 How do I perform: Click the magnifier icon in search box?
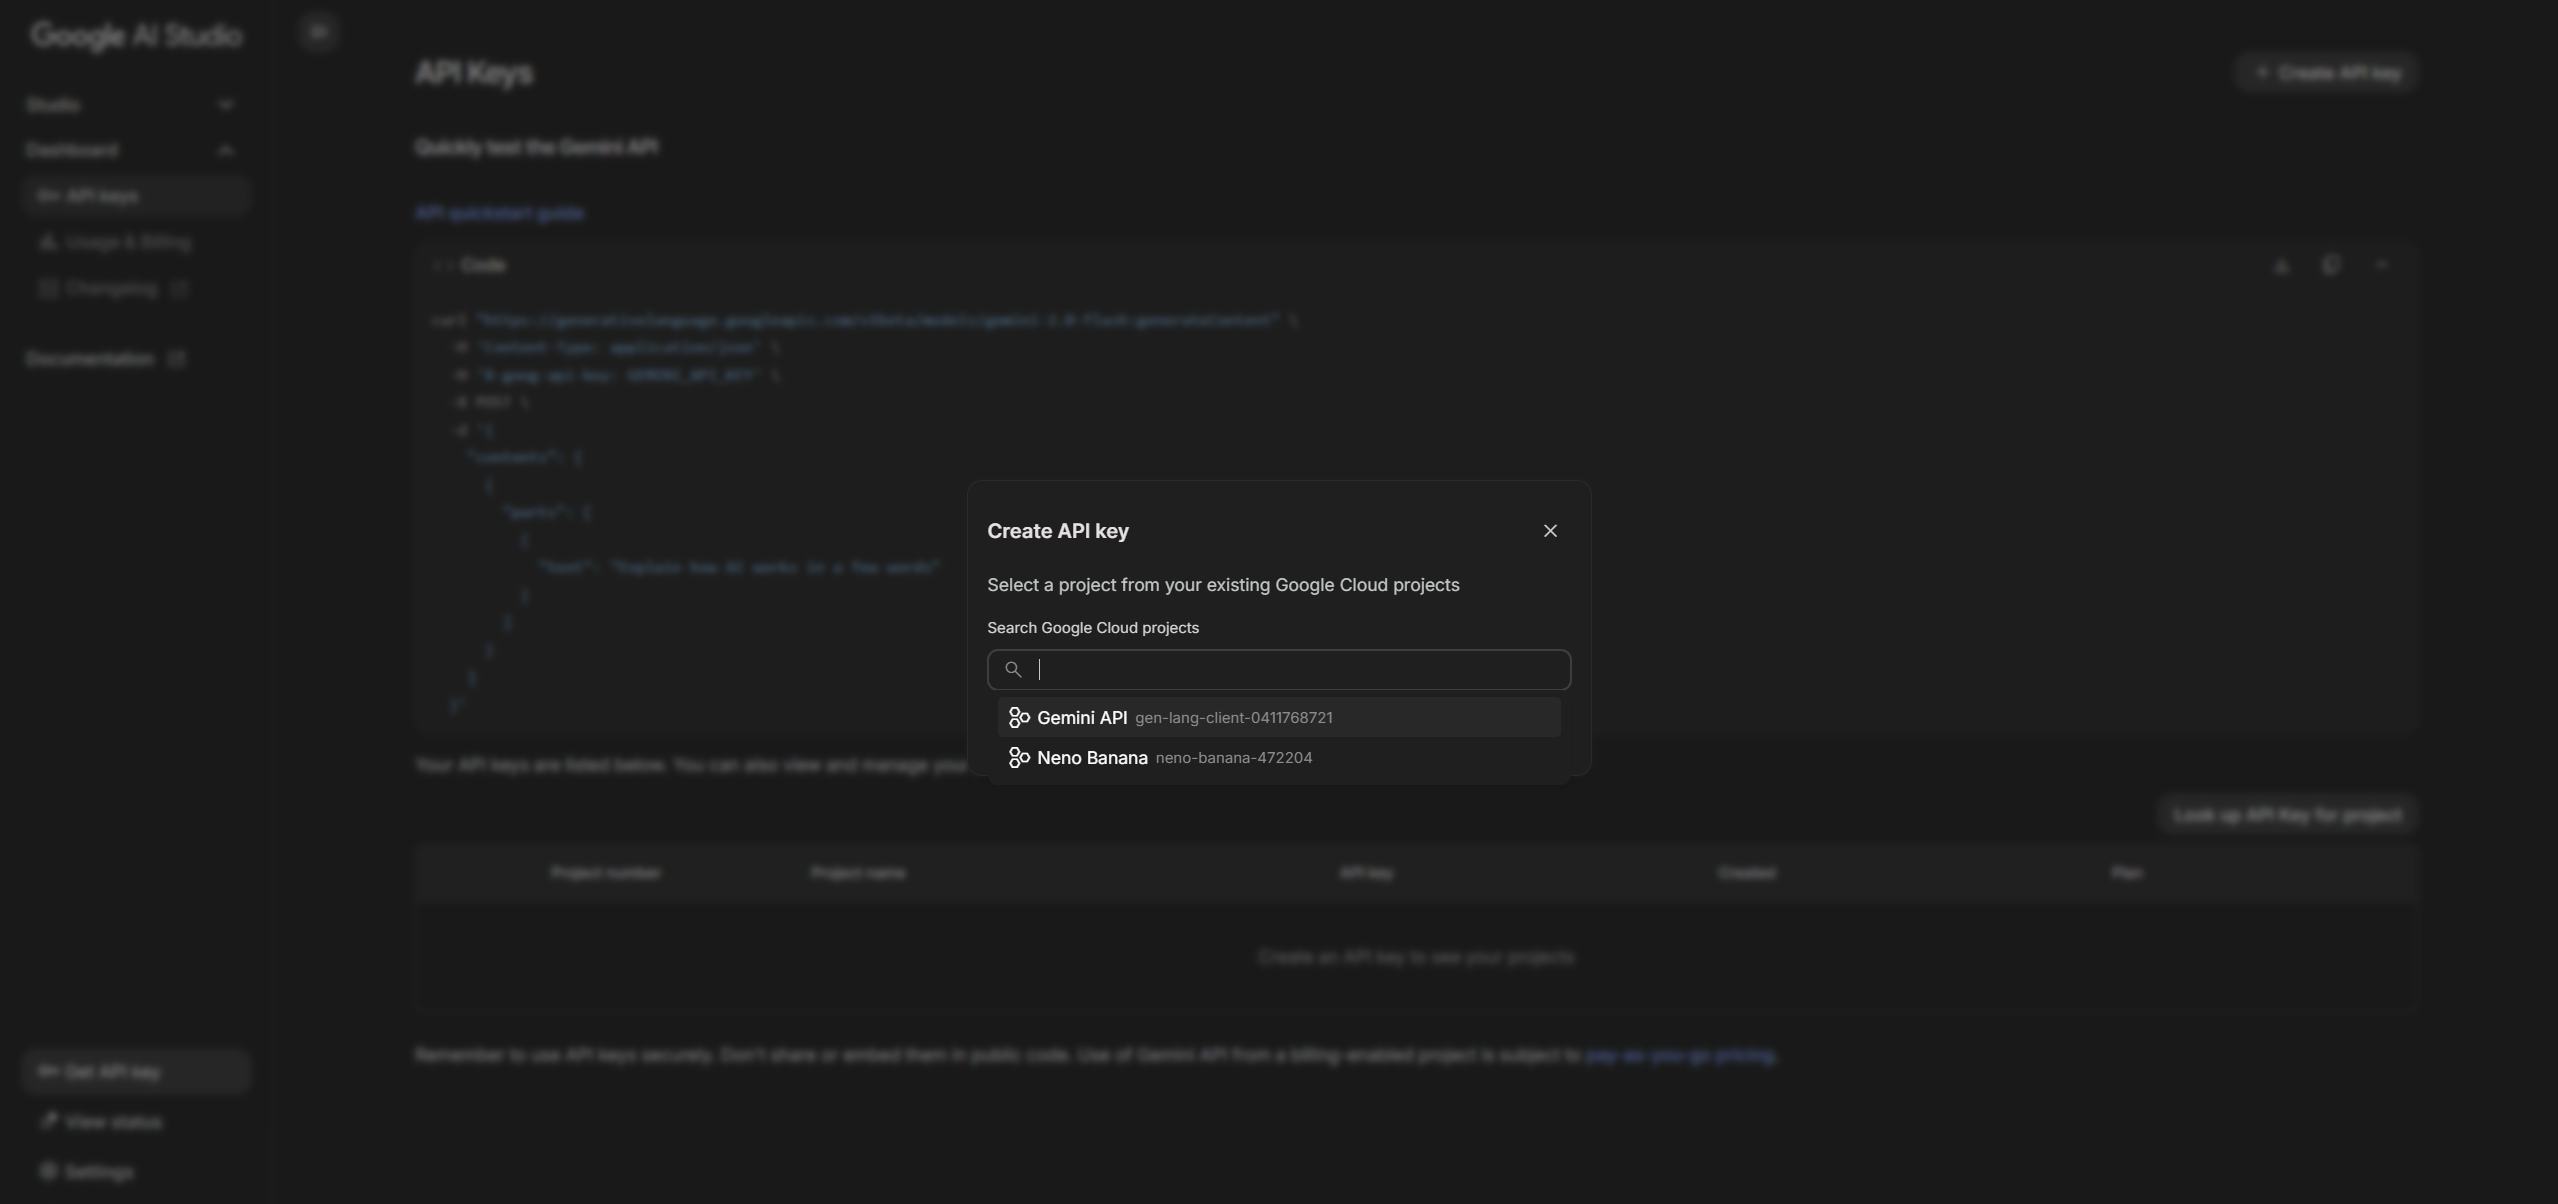click(x=1012, y=669)
